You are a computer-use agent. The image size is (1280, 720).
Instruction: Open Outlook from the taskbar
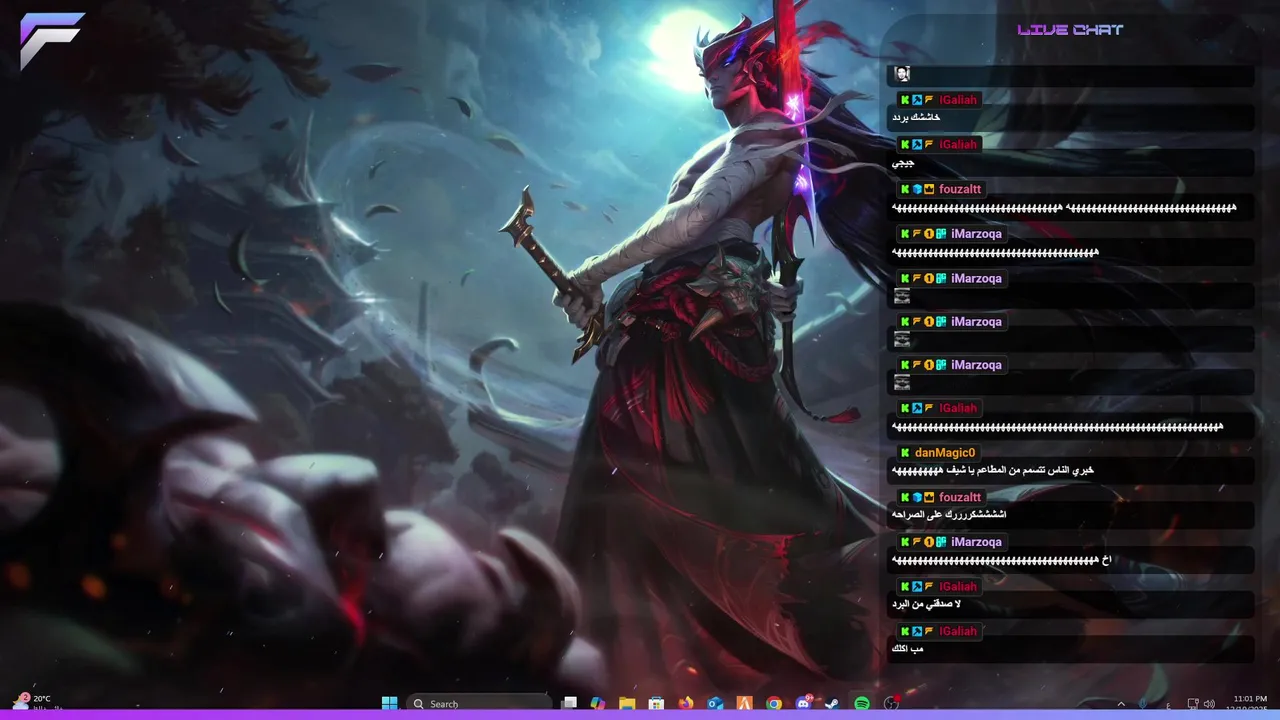click(715, 703)
